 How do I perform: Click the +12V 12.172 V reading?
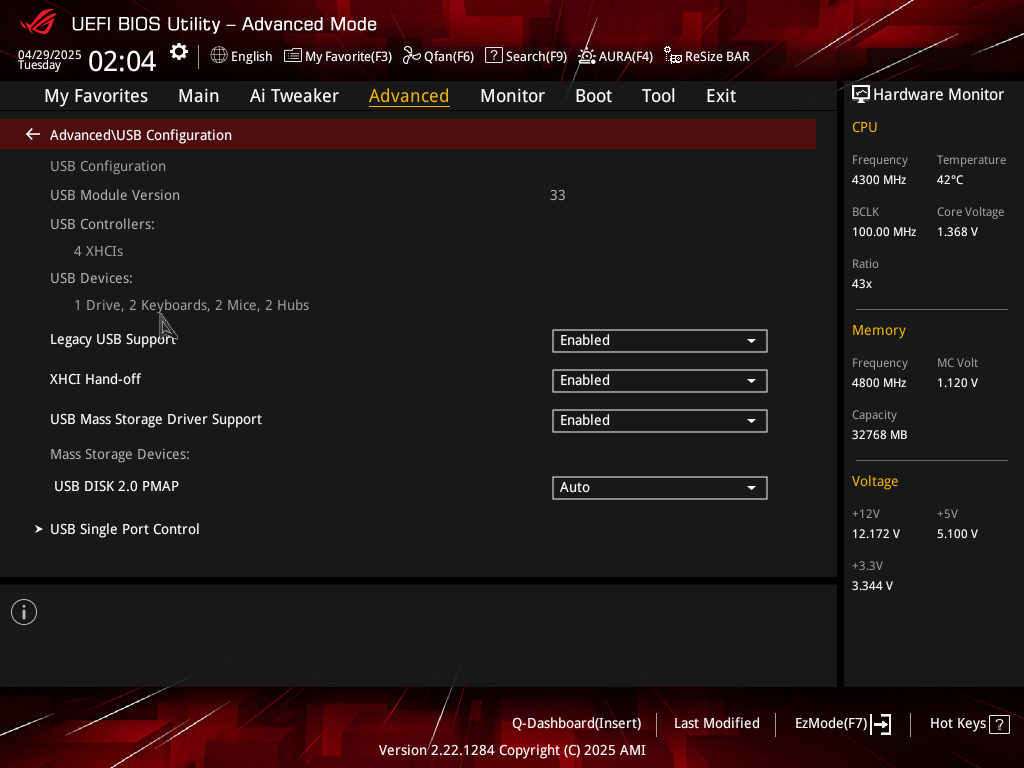click(x=876, y=534)
